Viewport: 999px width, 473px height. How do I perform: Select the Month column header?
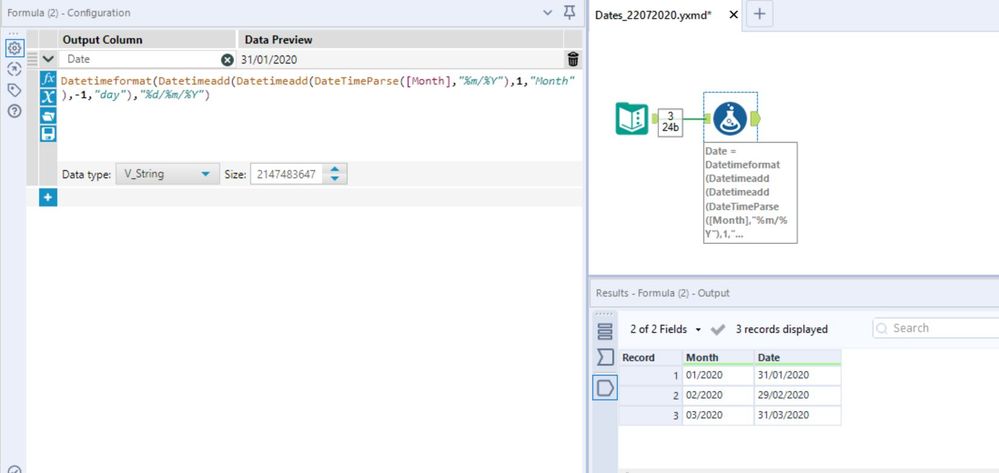point(718,358)
